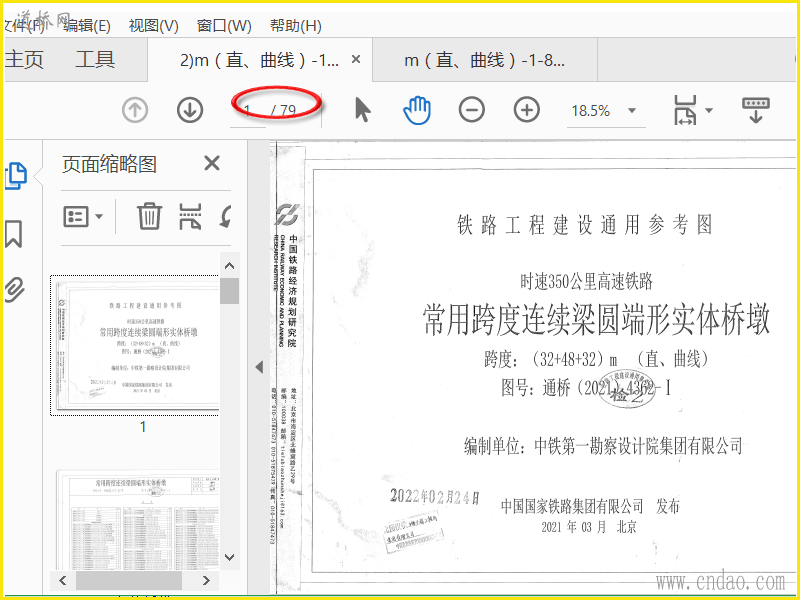Click the page layout icon beside trash
This screenshot has width=800, height=600.
pos(190,216)
